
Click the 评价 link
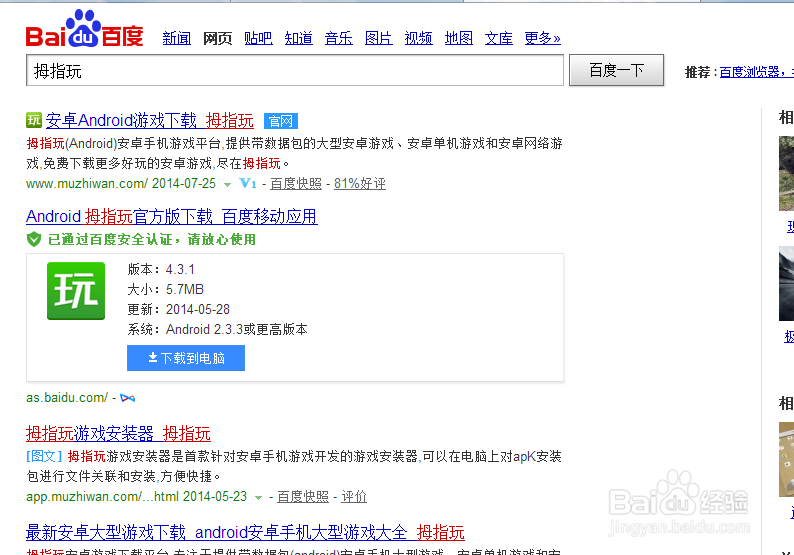pyautogui.click(x=354, y=496)
